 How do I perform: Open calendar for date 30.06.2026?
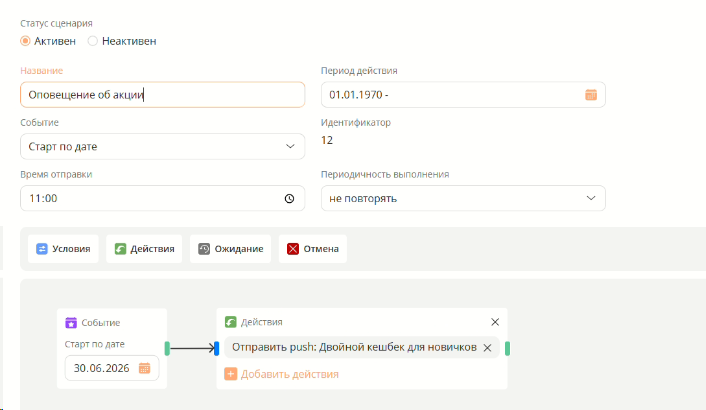[x=145, y=368]
